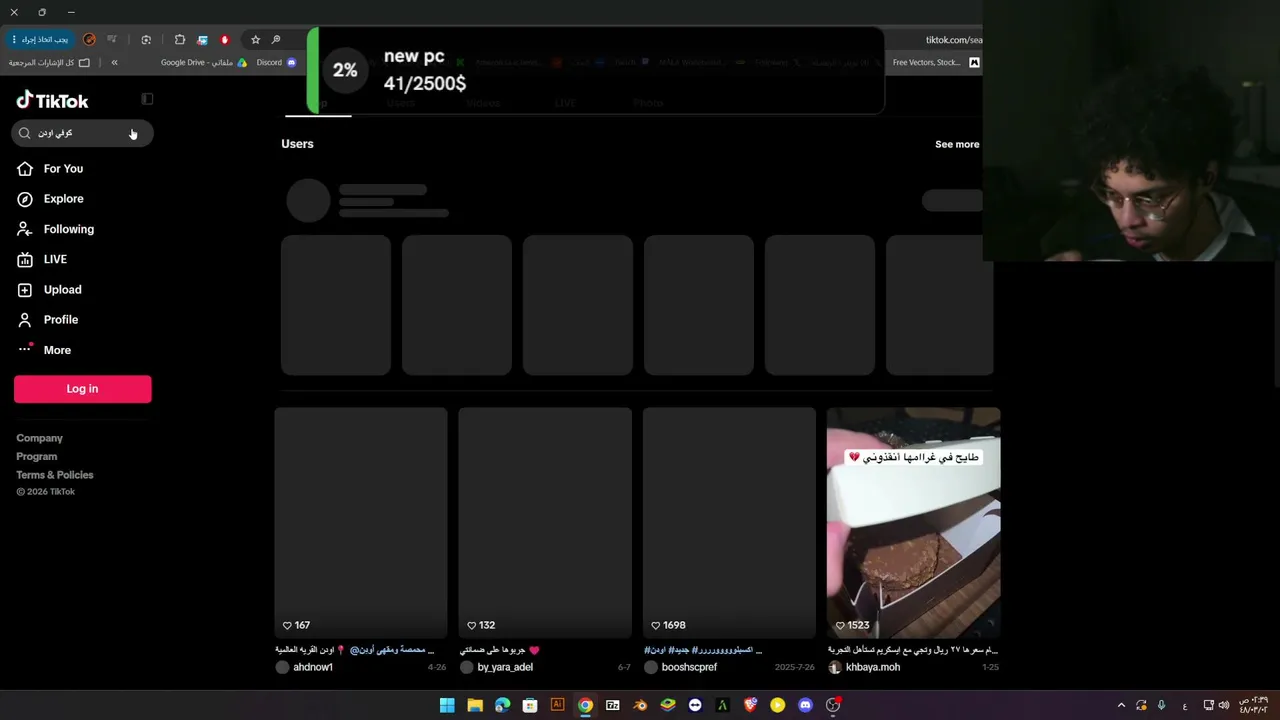Image resolution: width=1280 pixels, height=720 pixels.
Task: Open the chocolate cake video thumbnail
Action: (x=913, y=522)
